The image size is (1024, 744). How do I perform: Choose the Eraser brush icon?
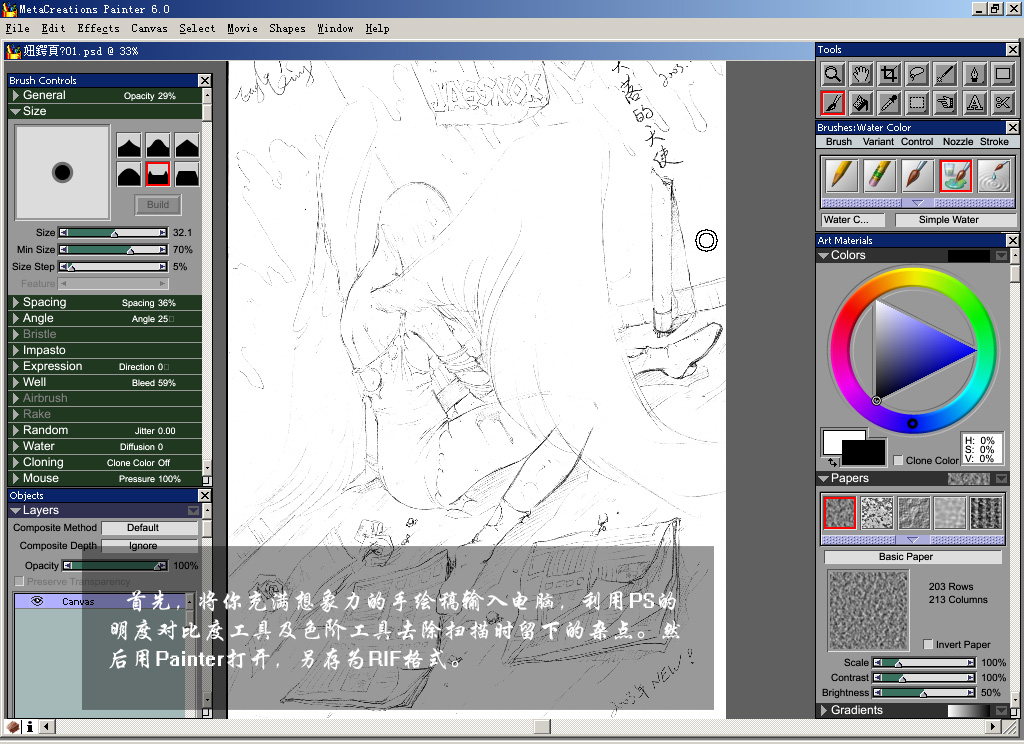[x=879, y=175]
